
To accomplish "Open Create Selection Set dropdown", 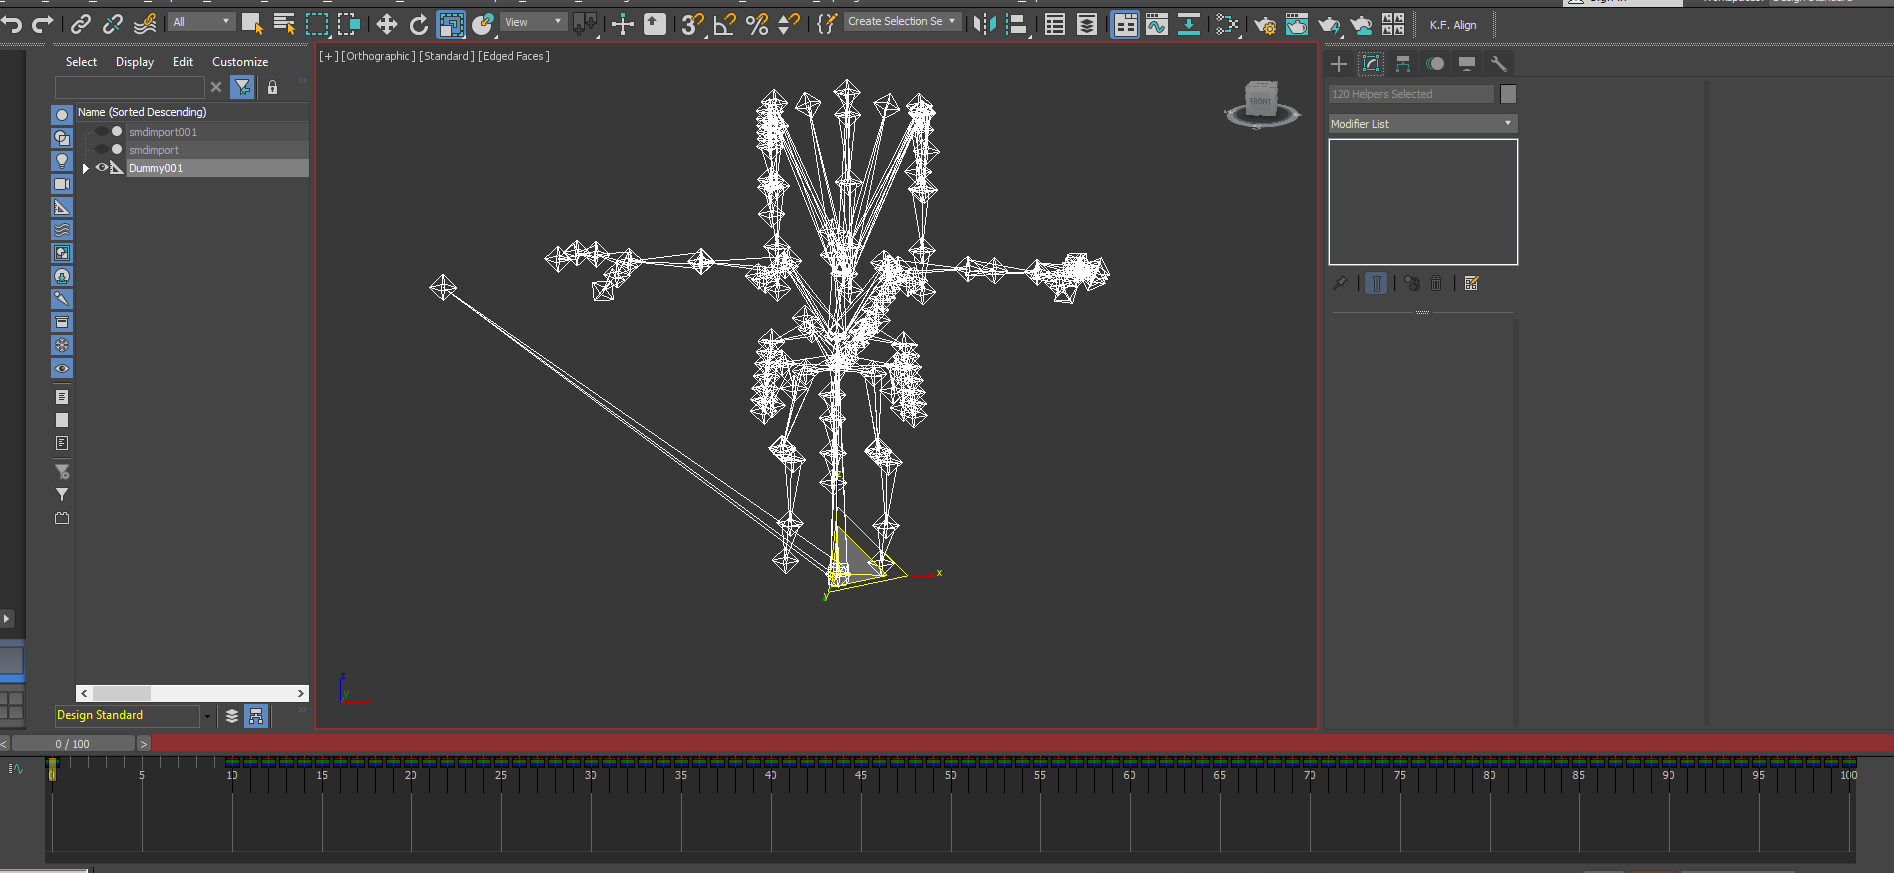I will [x=902, y=21].
